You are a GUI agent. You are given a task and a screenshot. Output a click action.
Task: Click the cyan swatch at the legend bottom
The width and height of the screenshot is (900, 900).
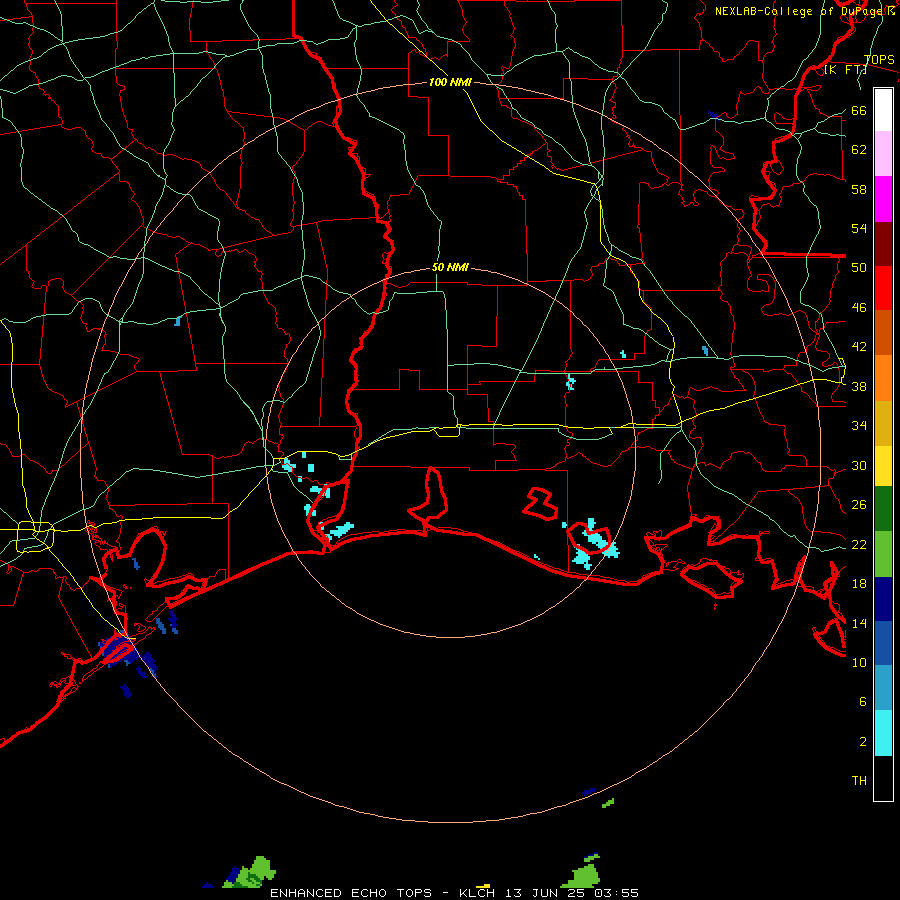point(883,733)
